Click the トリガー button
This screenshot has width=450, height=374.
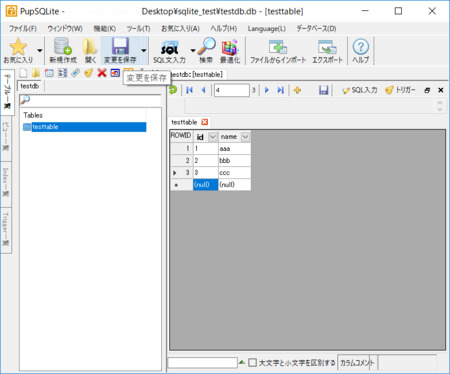coord(400,90)
